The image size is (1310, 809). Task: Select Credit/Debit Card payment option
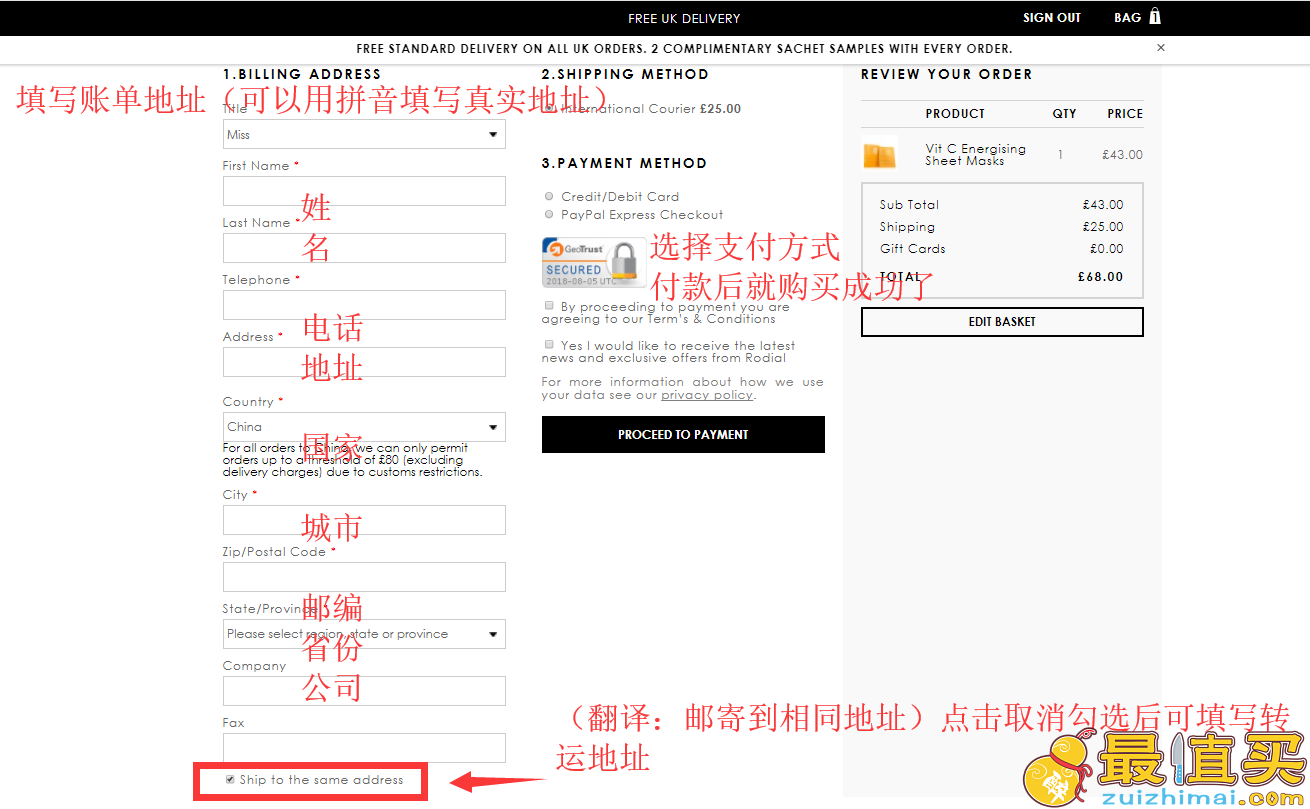(549, 196)
